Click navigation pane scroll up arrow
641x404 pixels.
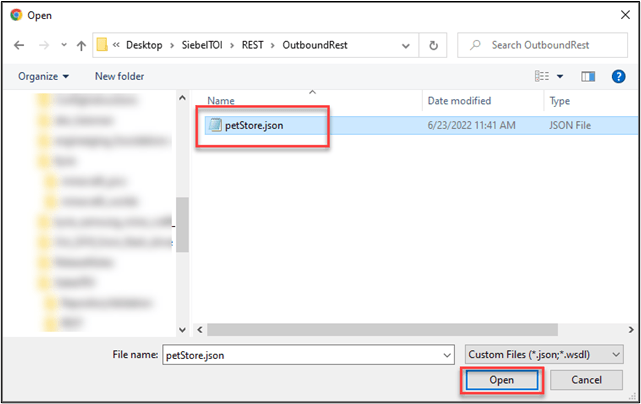[x=182, y=98]
